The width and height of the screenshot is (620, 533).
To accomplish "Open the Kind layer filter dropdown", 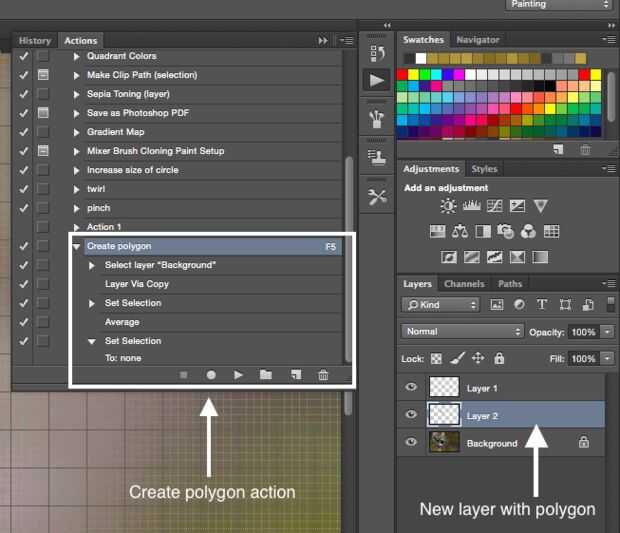I will (x=440, y=304).
